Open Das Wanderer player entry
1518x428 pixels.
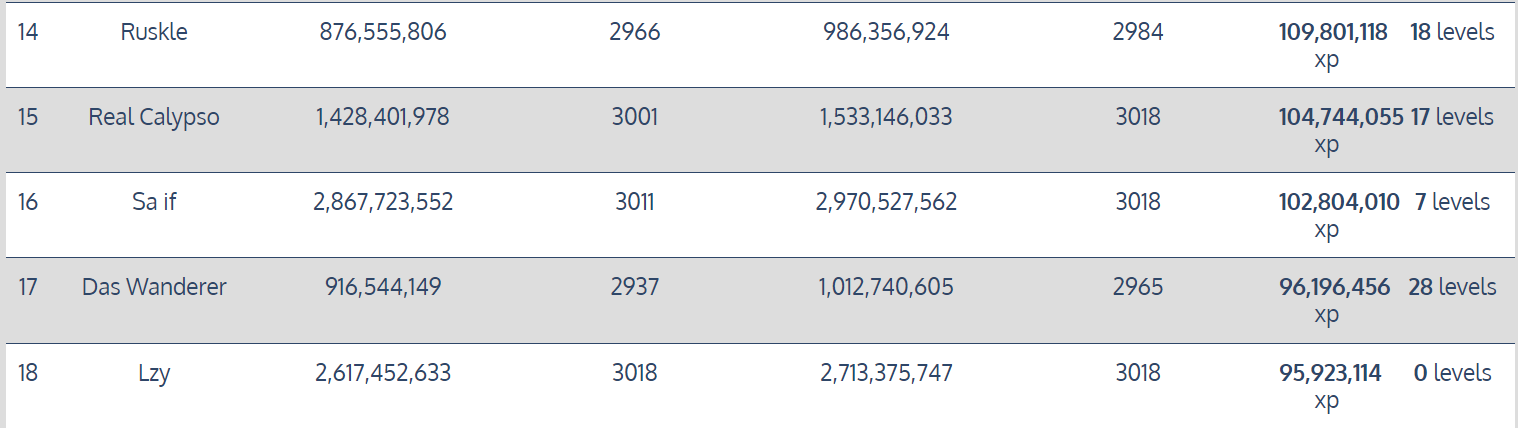[x=154, y=287]
